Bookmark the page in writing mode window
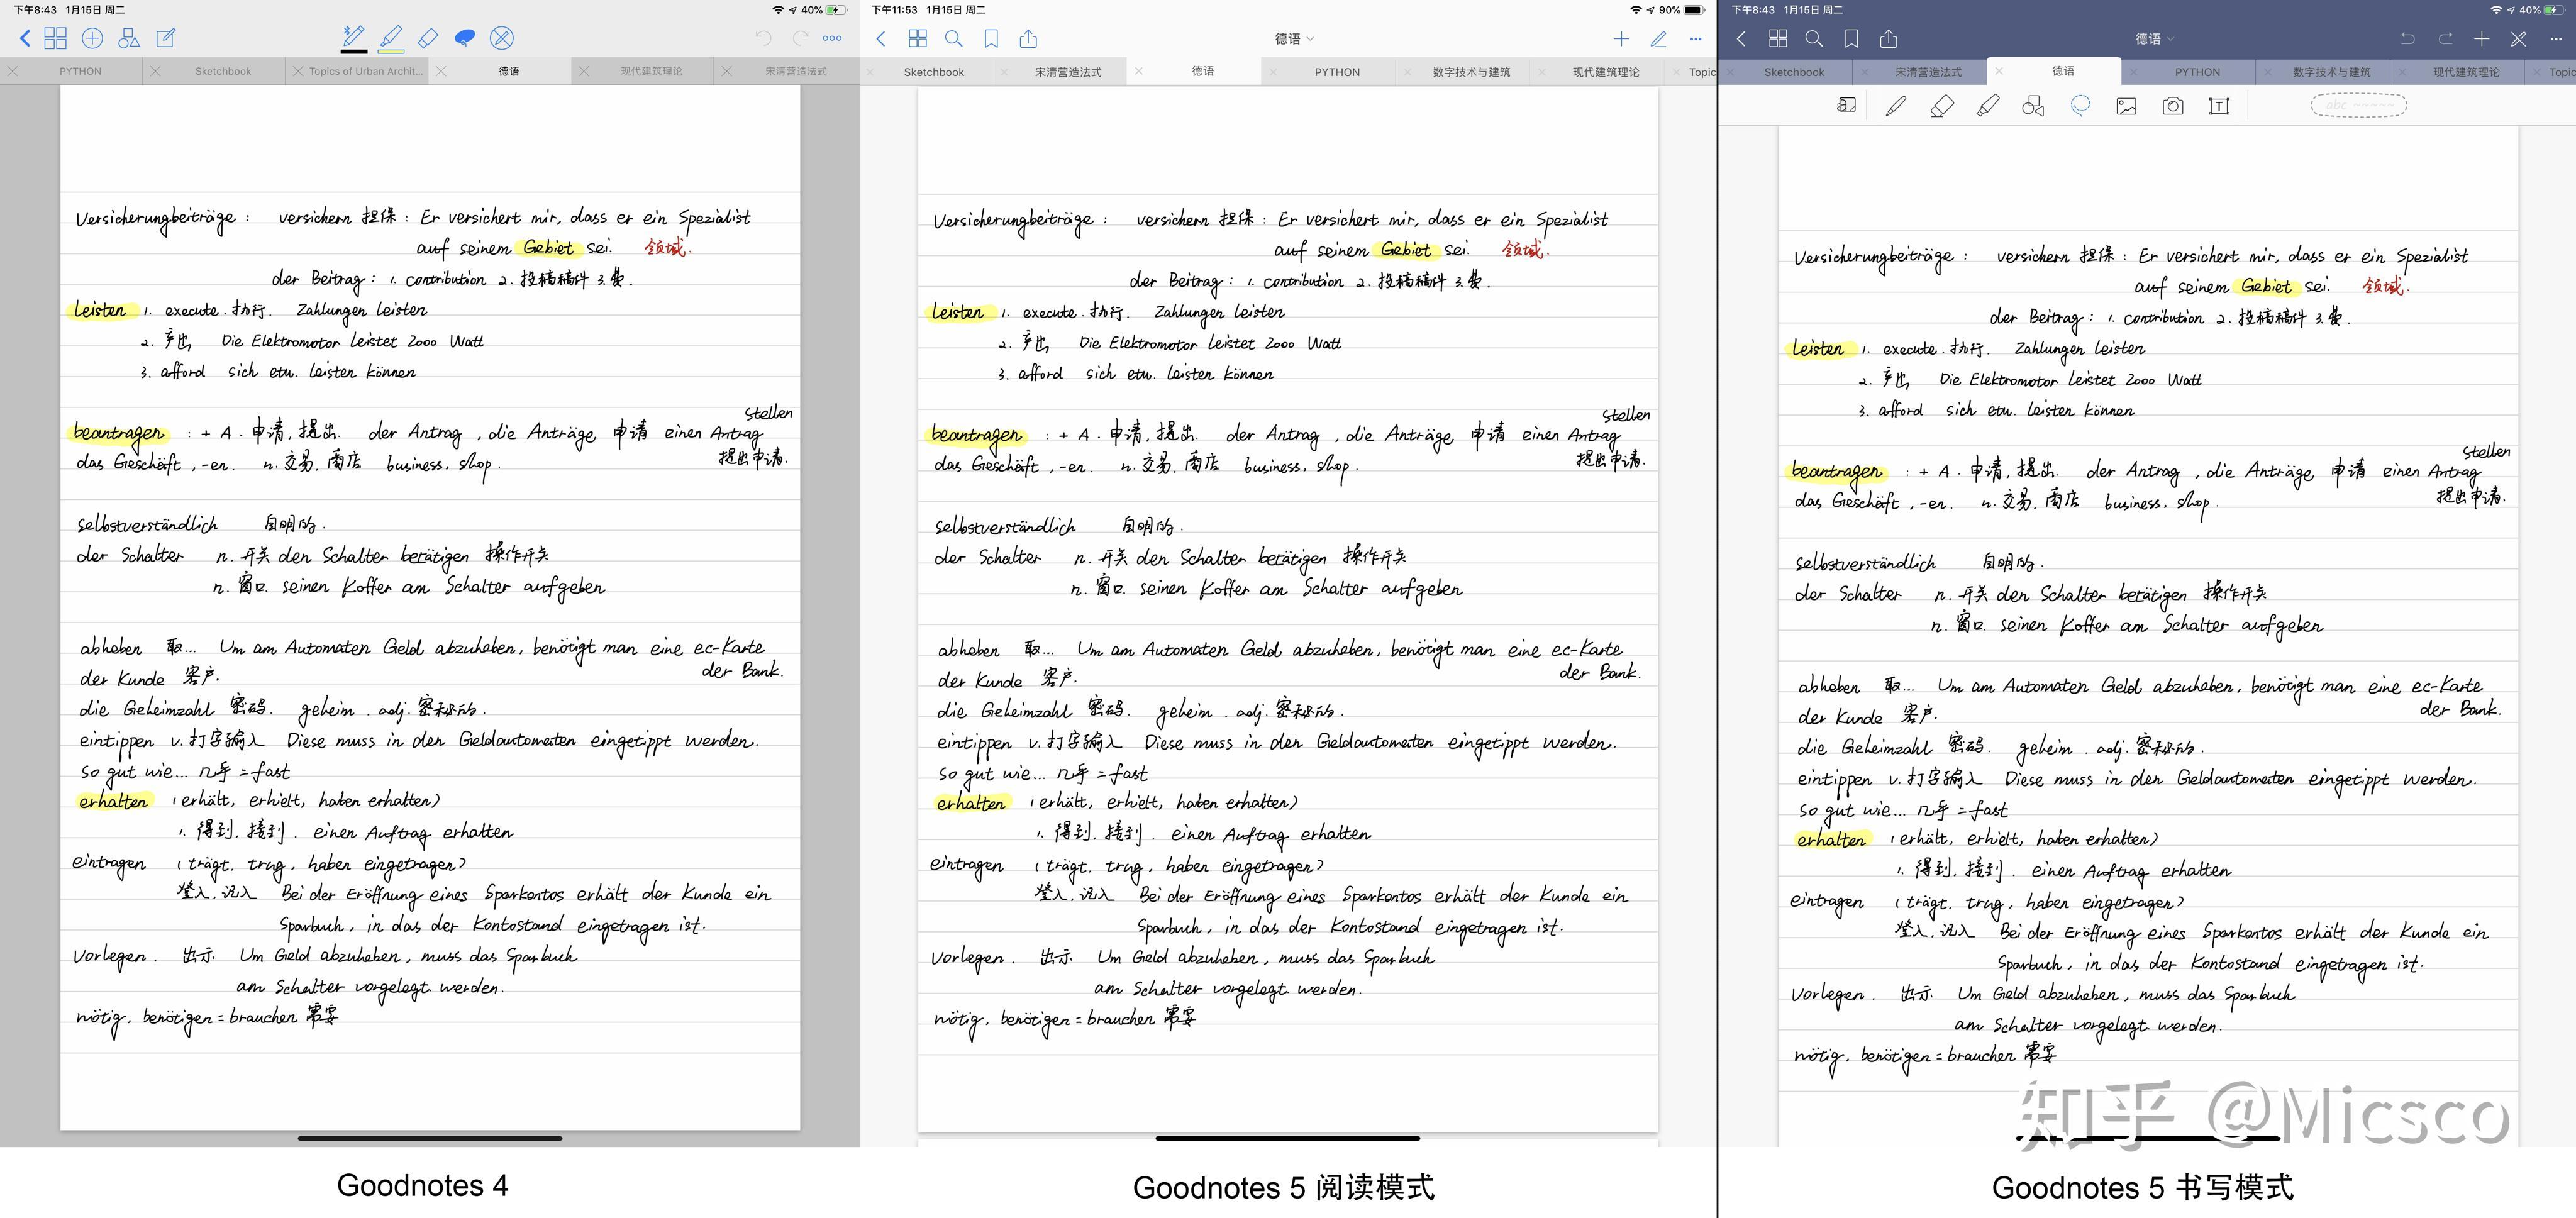Viewport: 2576px width, 1218px height. click(1851, 39)
